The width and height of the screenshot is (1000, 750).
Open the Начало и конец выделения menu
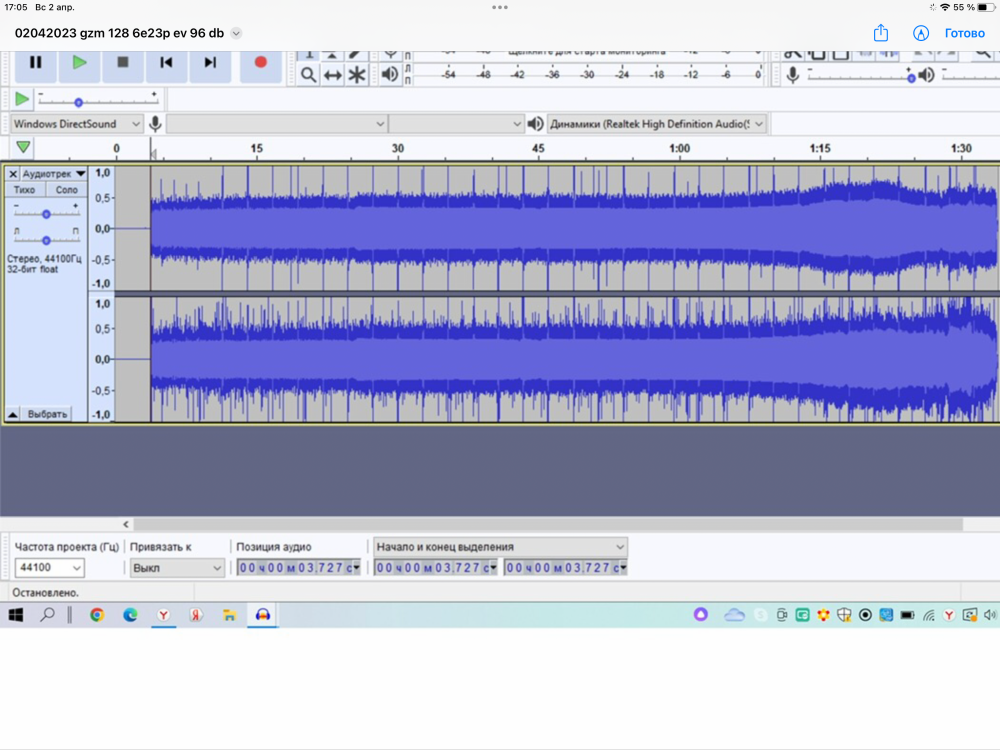click(500, 547)
